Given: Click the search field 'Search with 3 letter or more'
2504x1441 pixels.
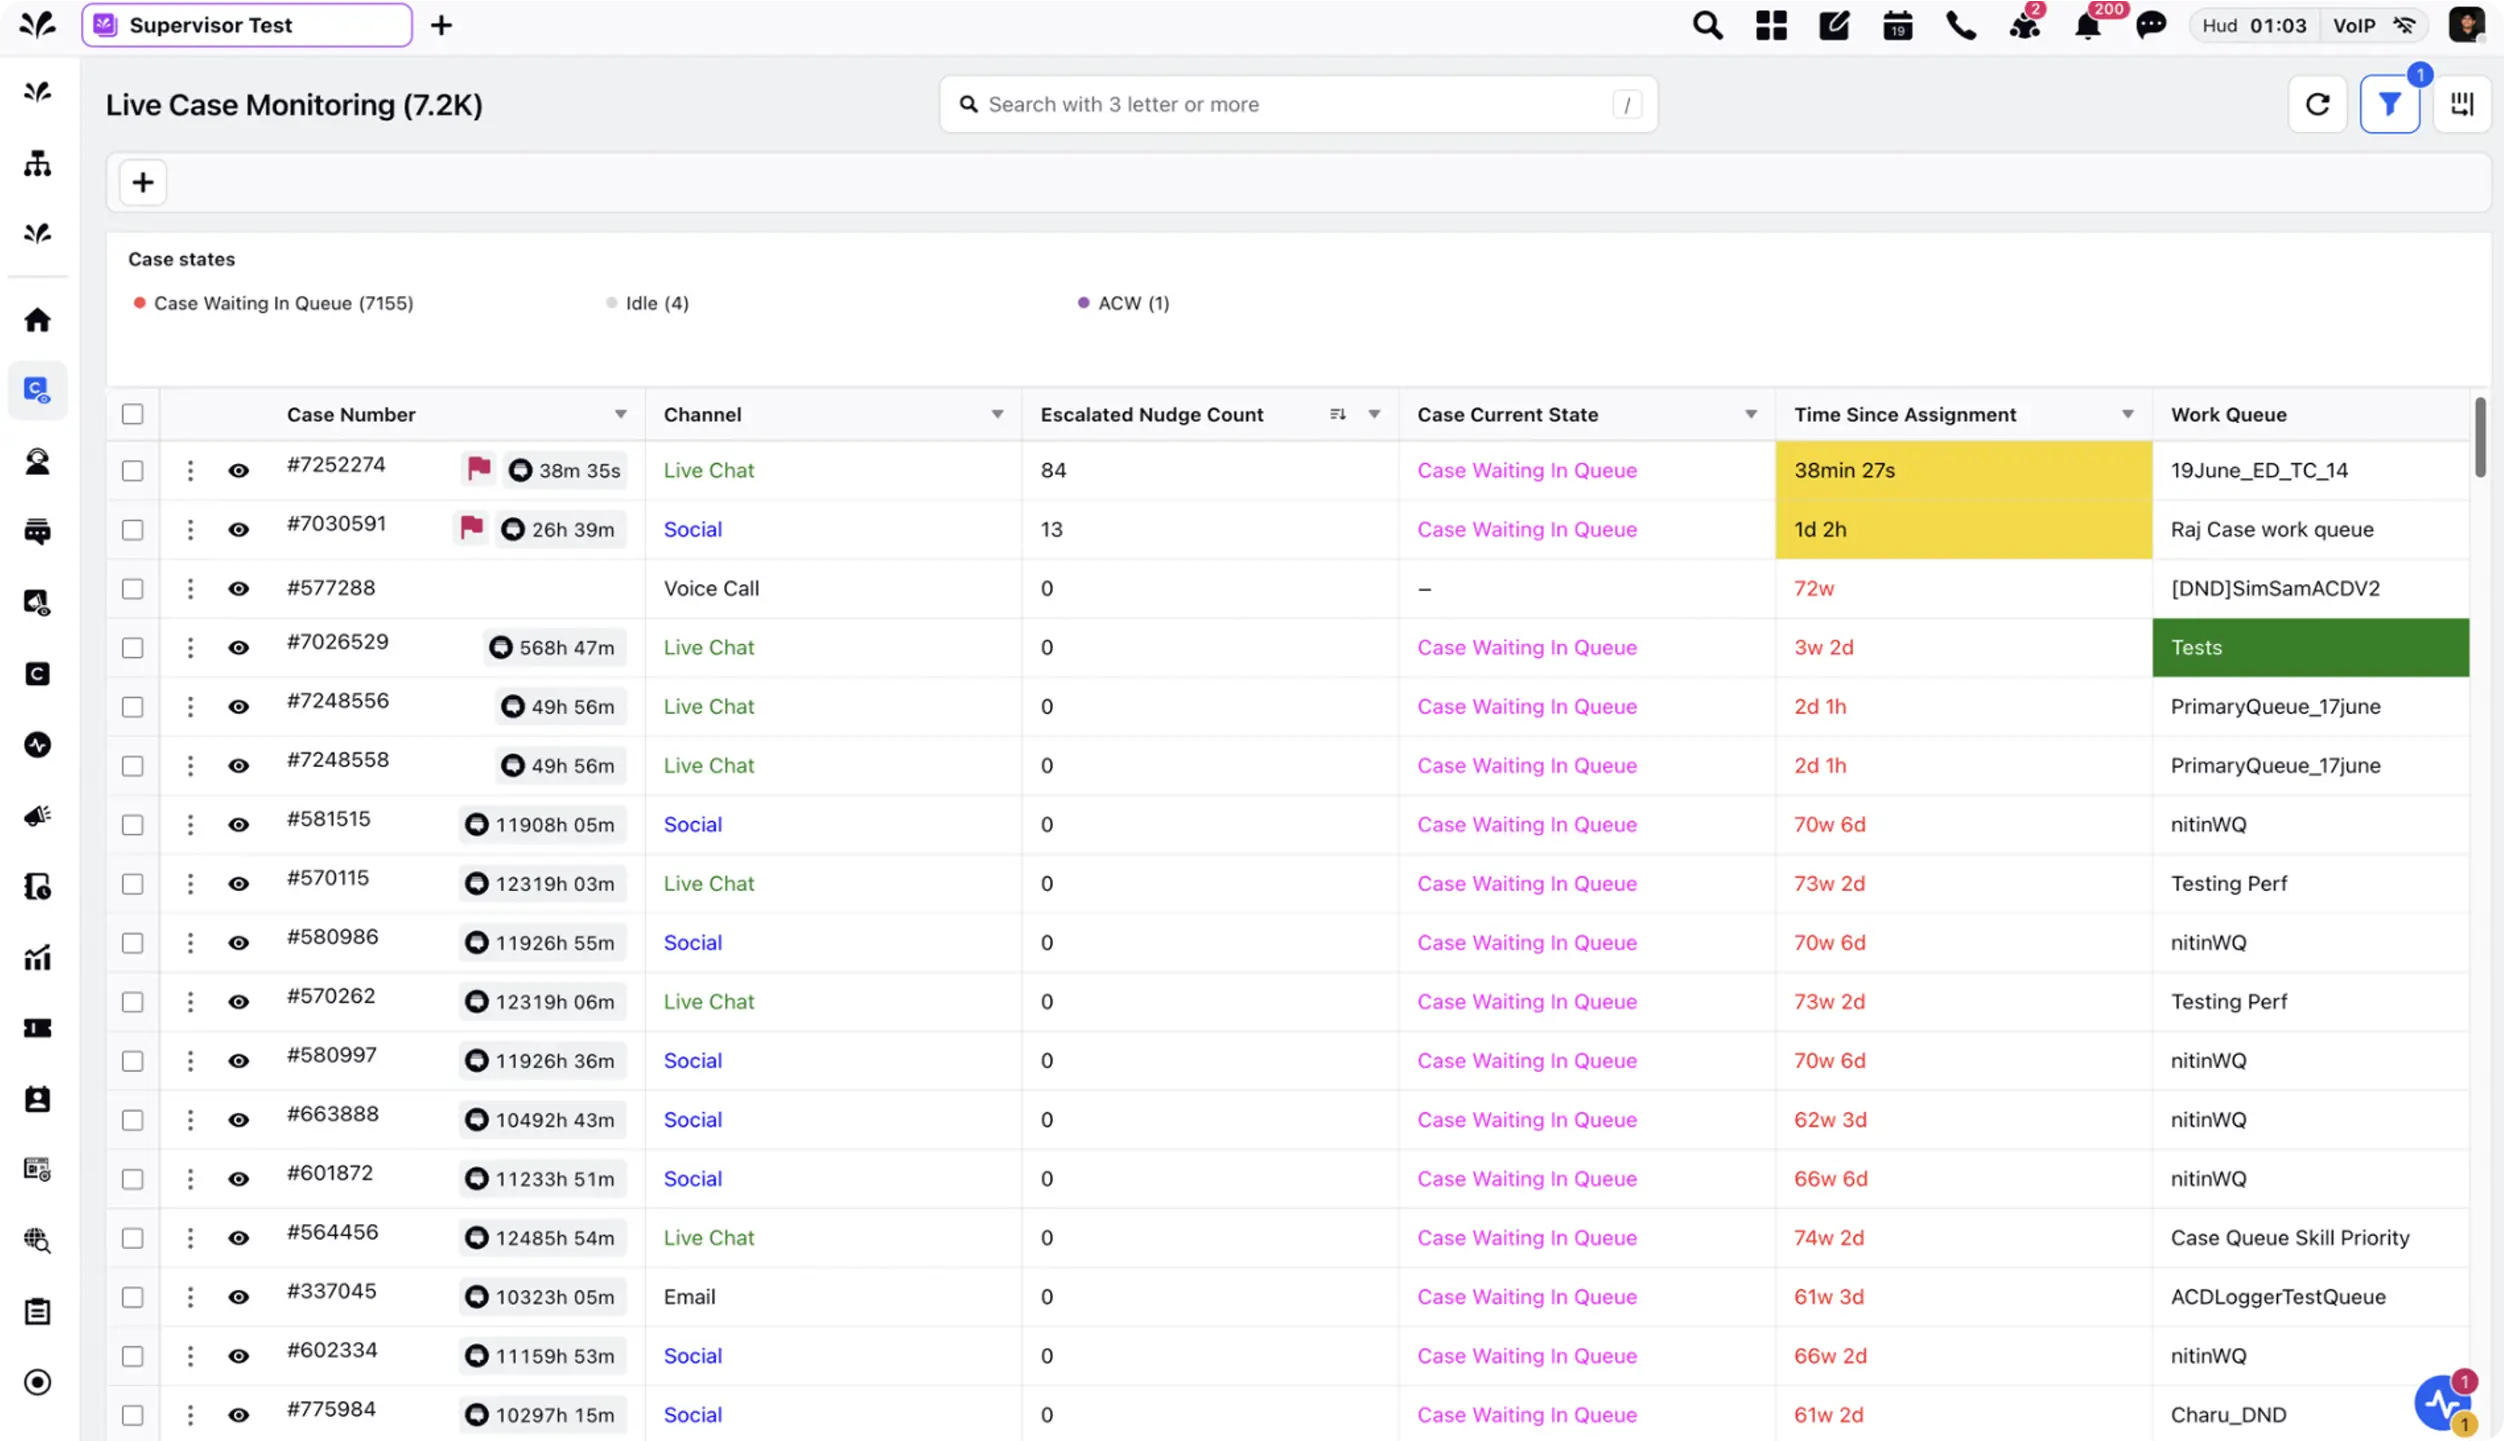Looking at the screenshot, I should coord(1298,104).
